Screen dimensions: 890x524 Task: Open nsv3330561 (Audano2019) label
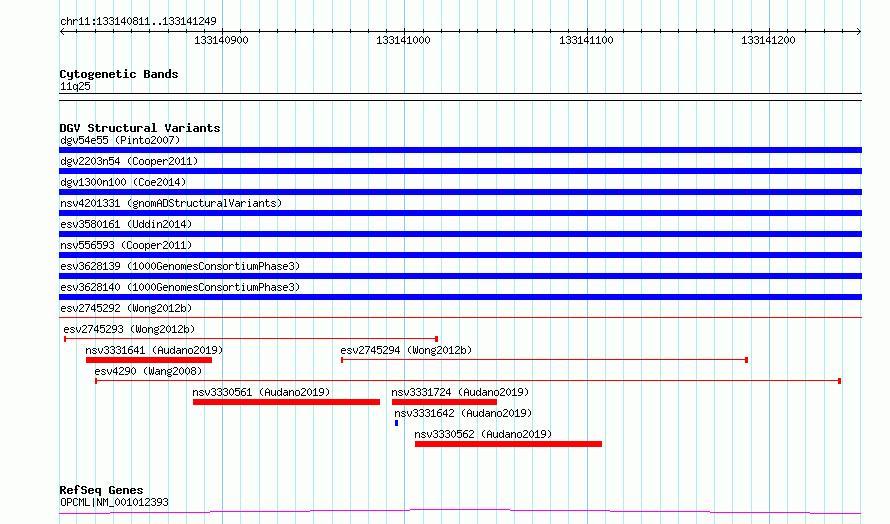coord(261,392)
